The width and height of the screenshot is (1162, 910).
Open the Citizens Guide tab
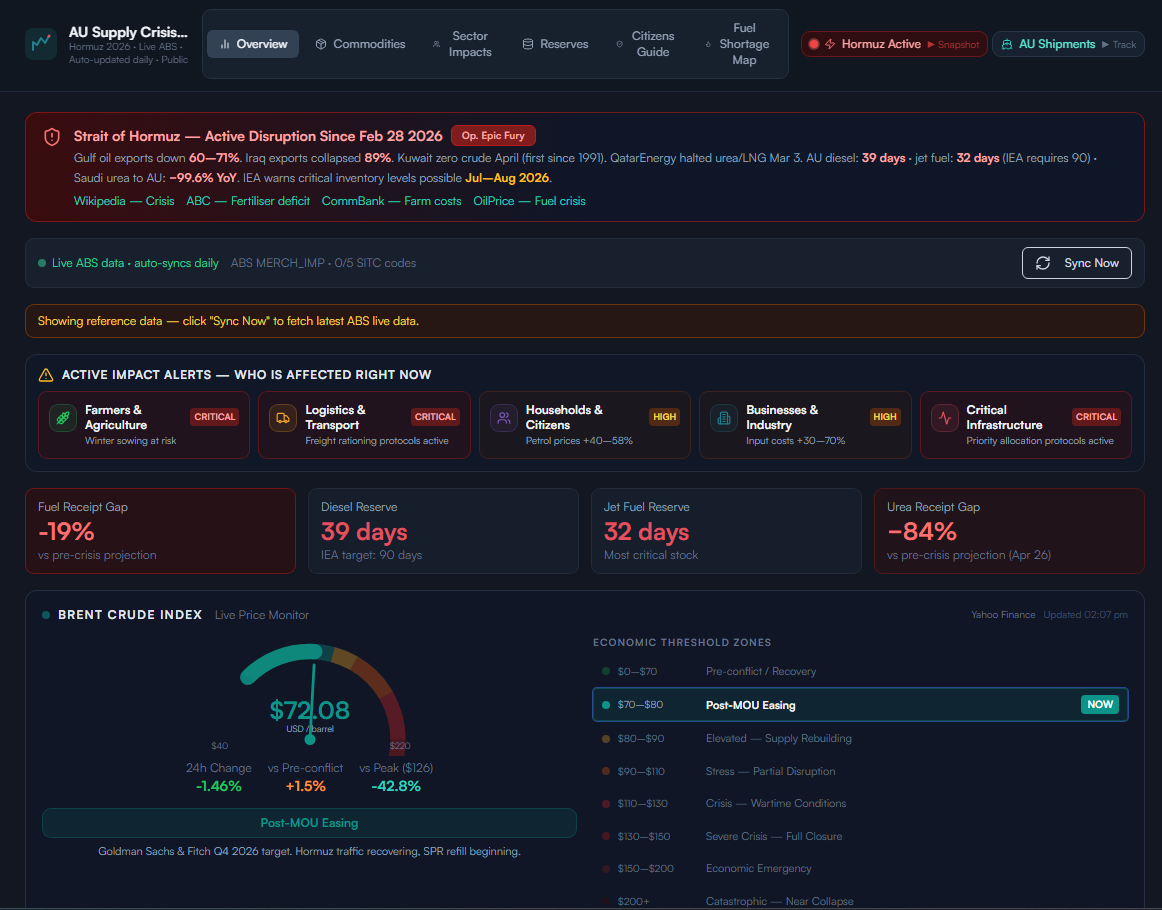pyautogui.click(x=645, y=44)
